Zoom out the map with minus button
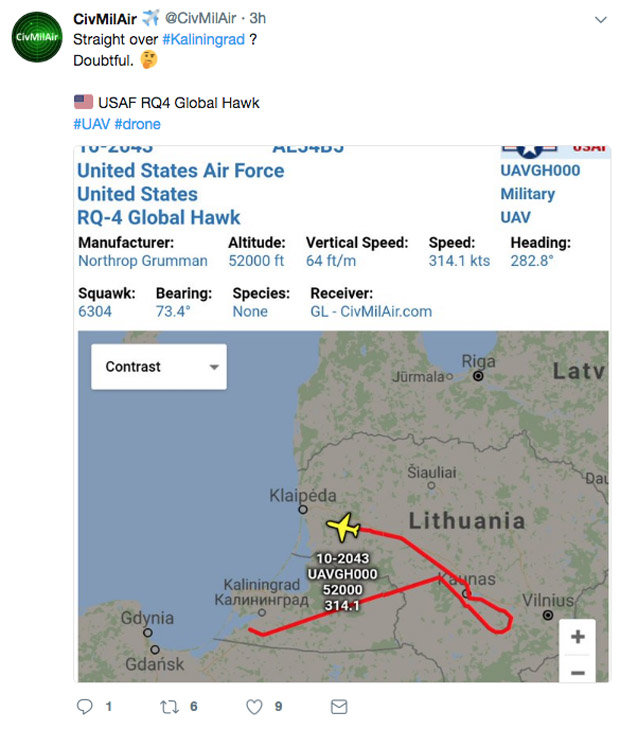The width and height of the screenshot is (620, 730). click(578, 673)
